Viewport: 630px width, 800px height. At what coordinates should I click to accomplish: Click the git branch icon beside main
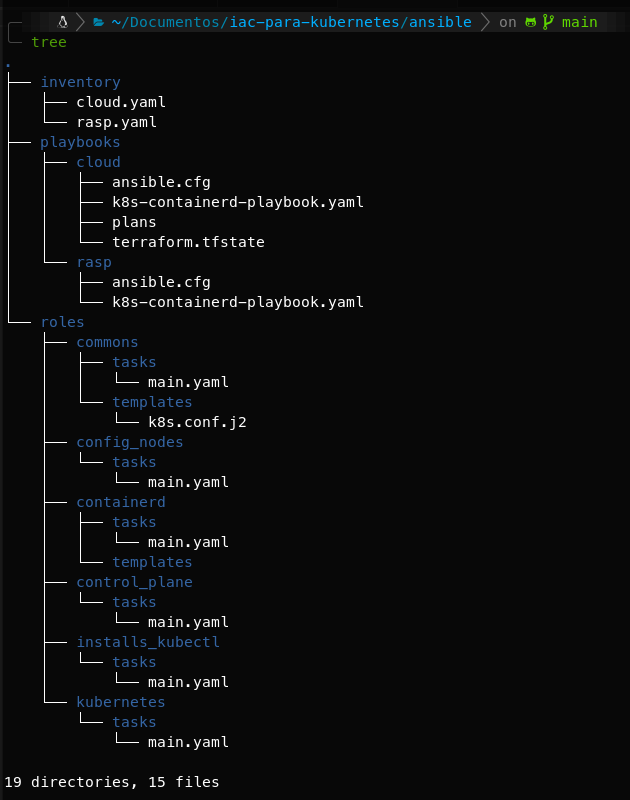tap(548, 22)
